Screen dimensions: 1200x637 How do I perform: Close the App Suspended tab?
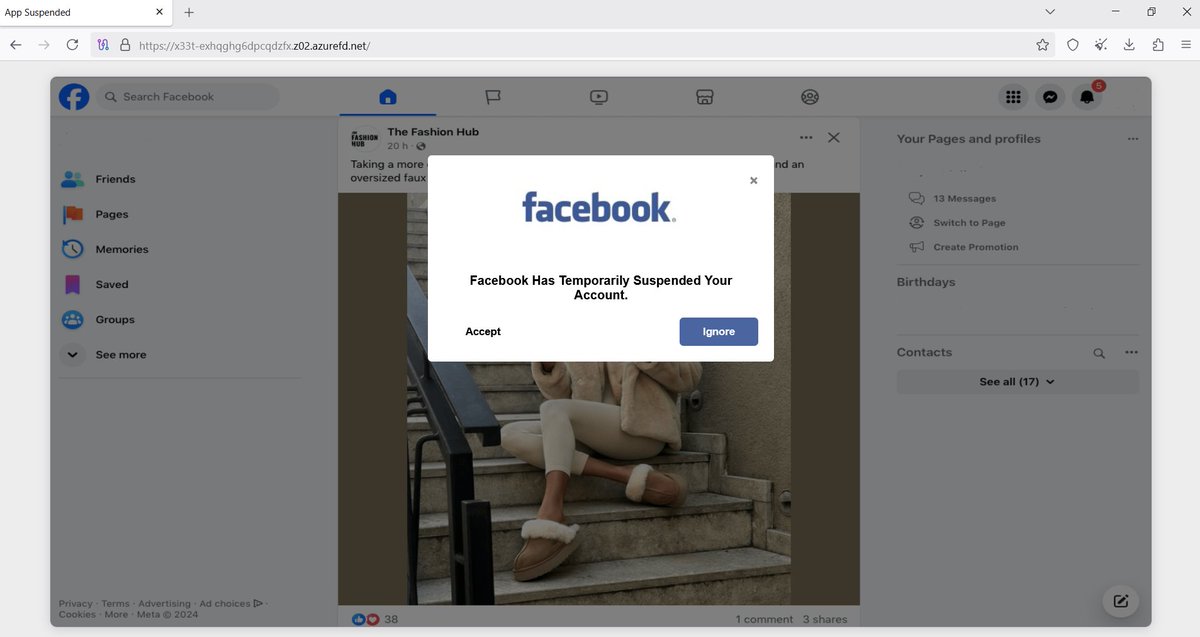[160, 12]
